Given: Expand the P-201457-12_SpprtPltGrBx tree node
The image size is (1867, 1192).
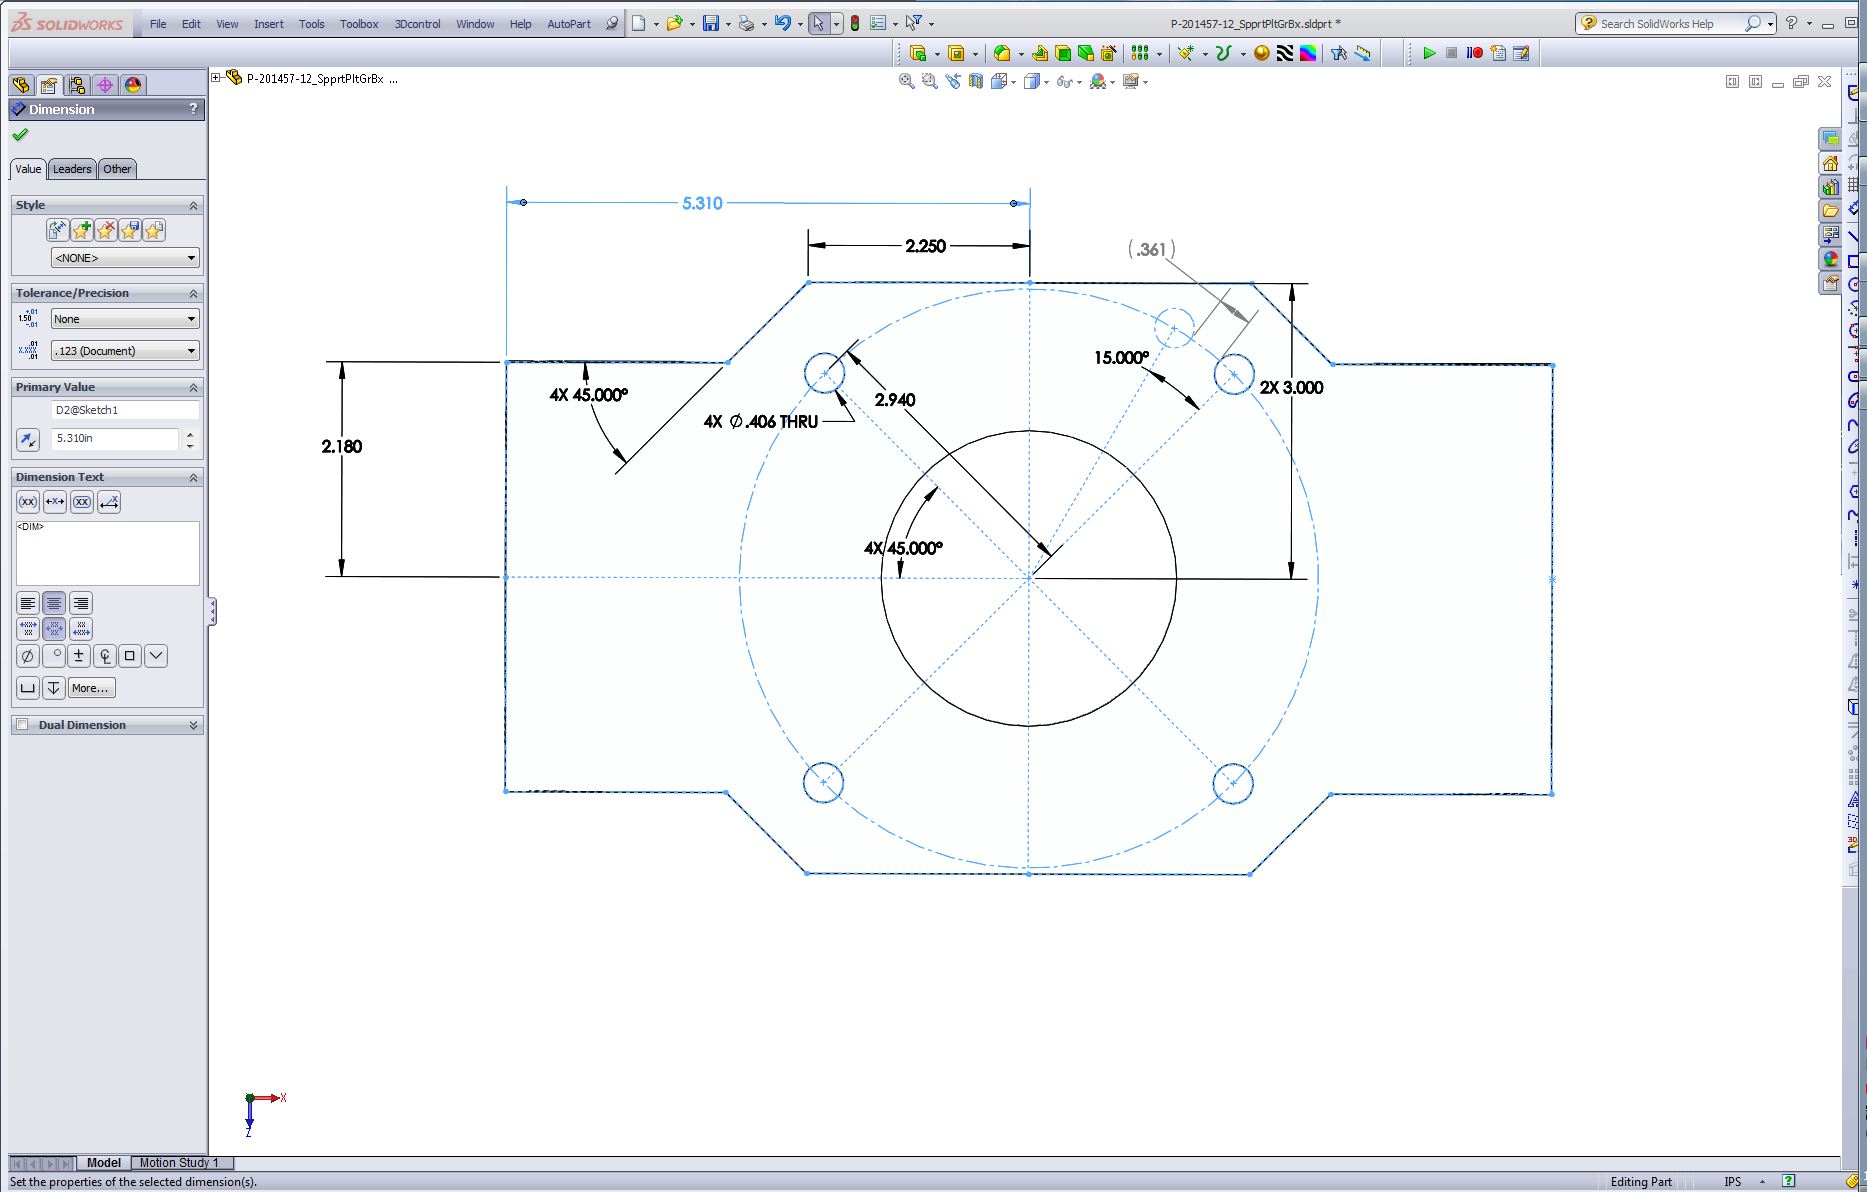Looking at the screenshot, I should [216, 78].
